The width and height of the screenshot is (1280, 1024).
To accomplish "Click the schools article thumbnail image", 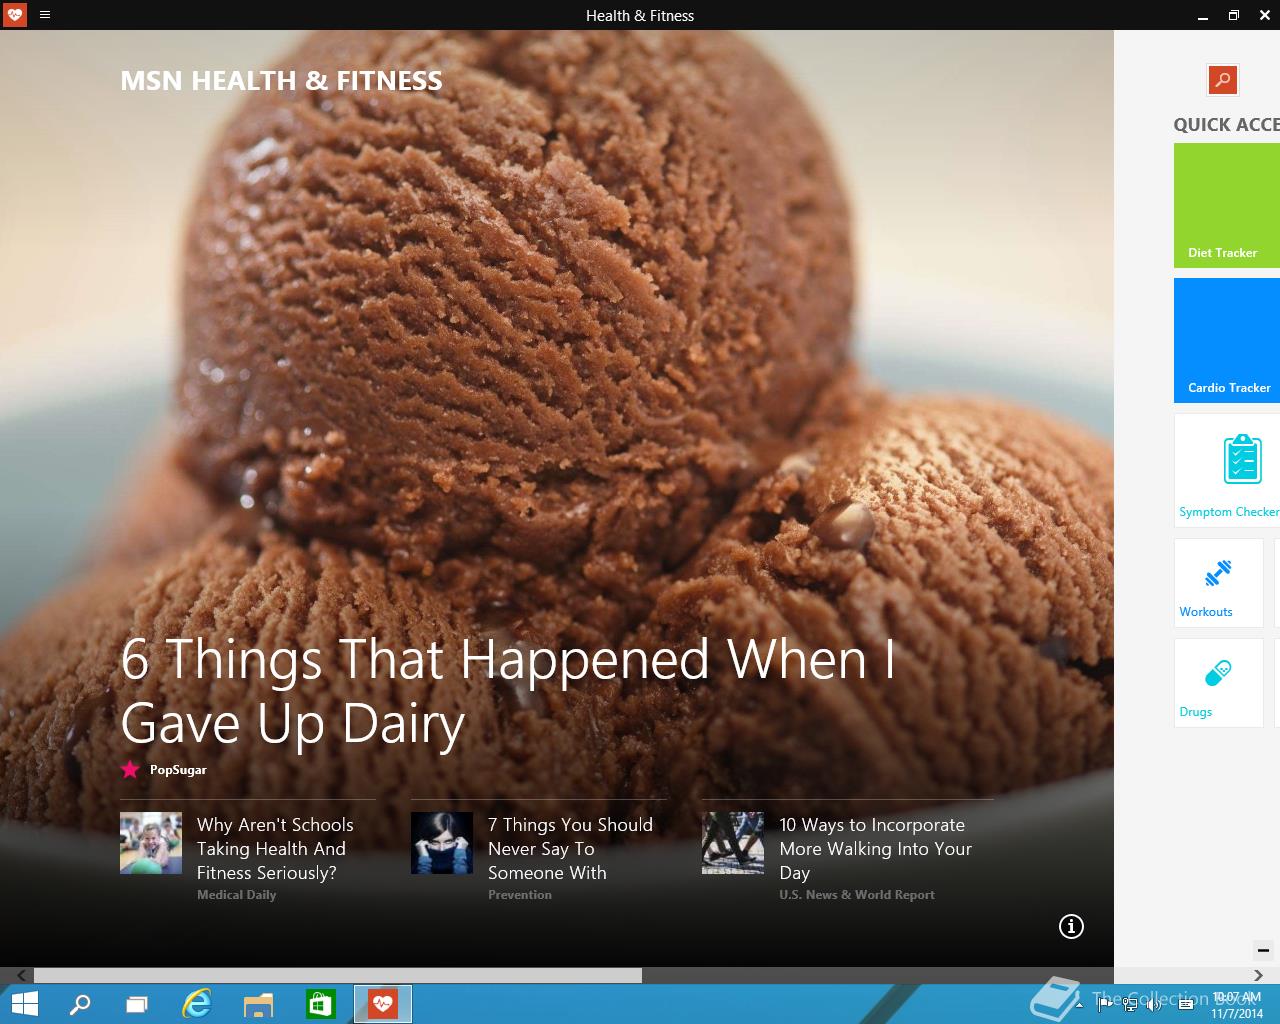I will tap(151, 843).
